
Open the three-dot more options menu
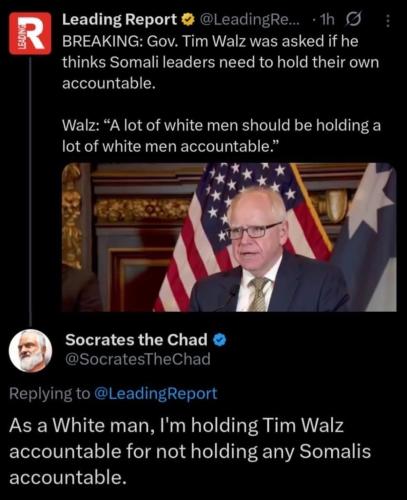(x=387, y=21)
